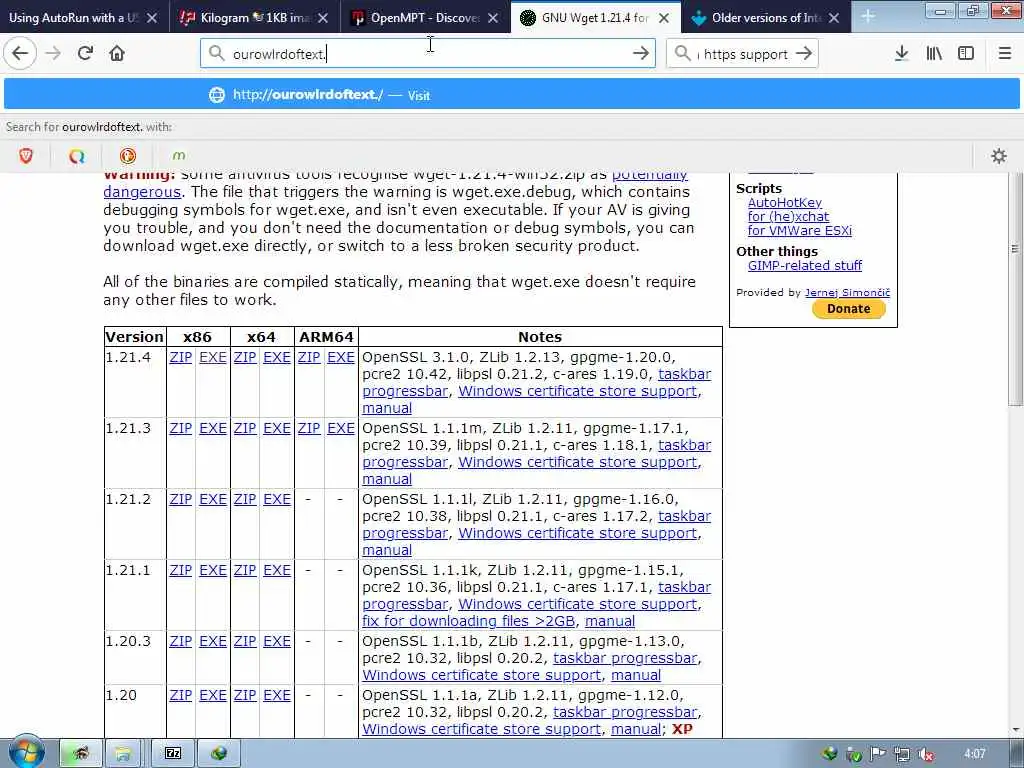Image resolution: width=1024 pixels, height=768 pixels.
Task: Open the GIMP-related stuff link
Action: pos(805,265)
